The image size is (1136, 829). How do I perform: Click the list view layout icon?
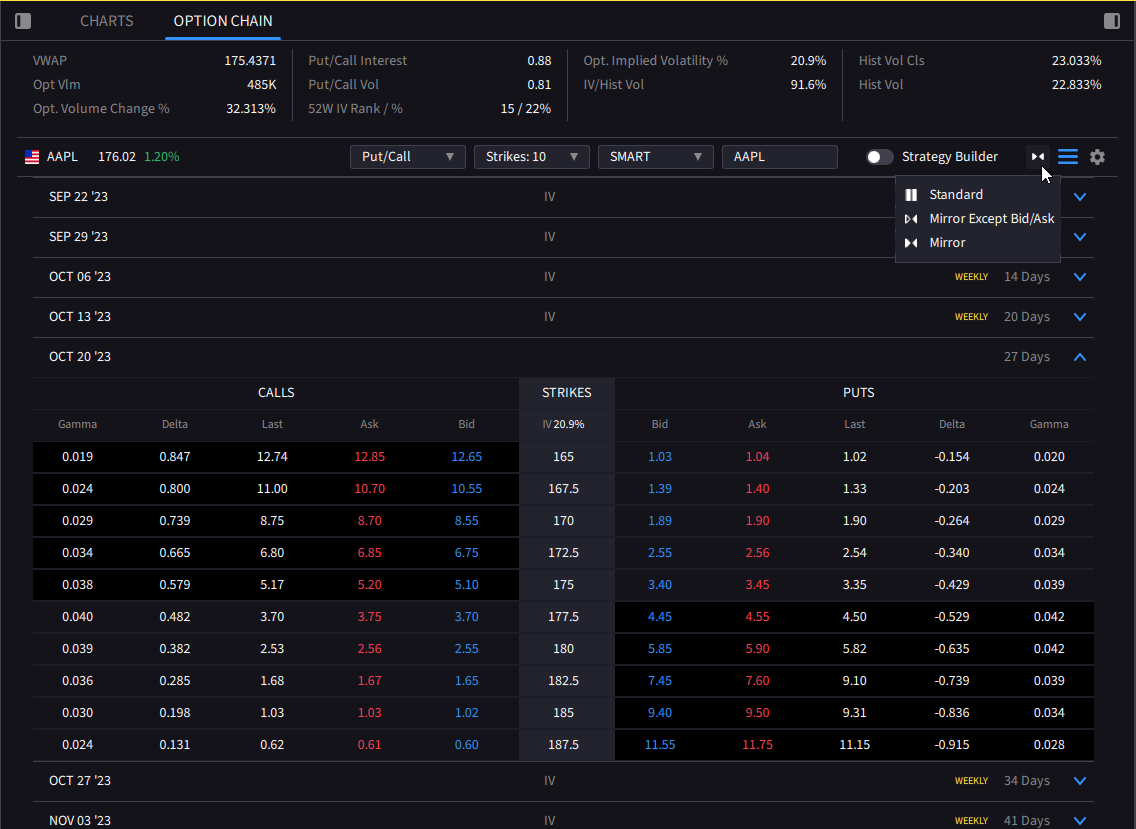click(x=1068, y=157)
